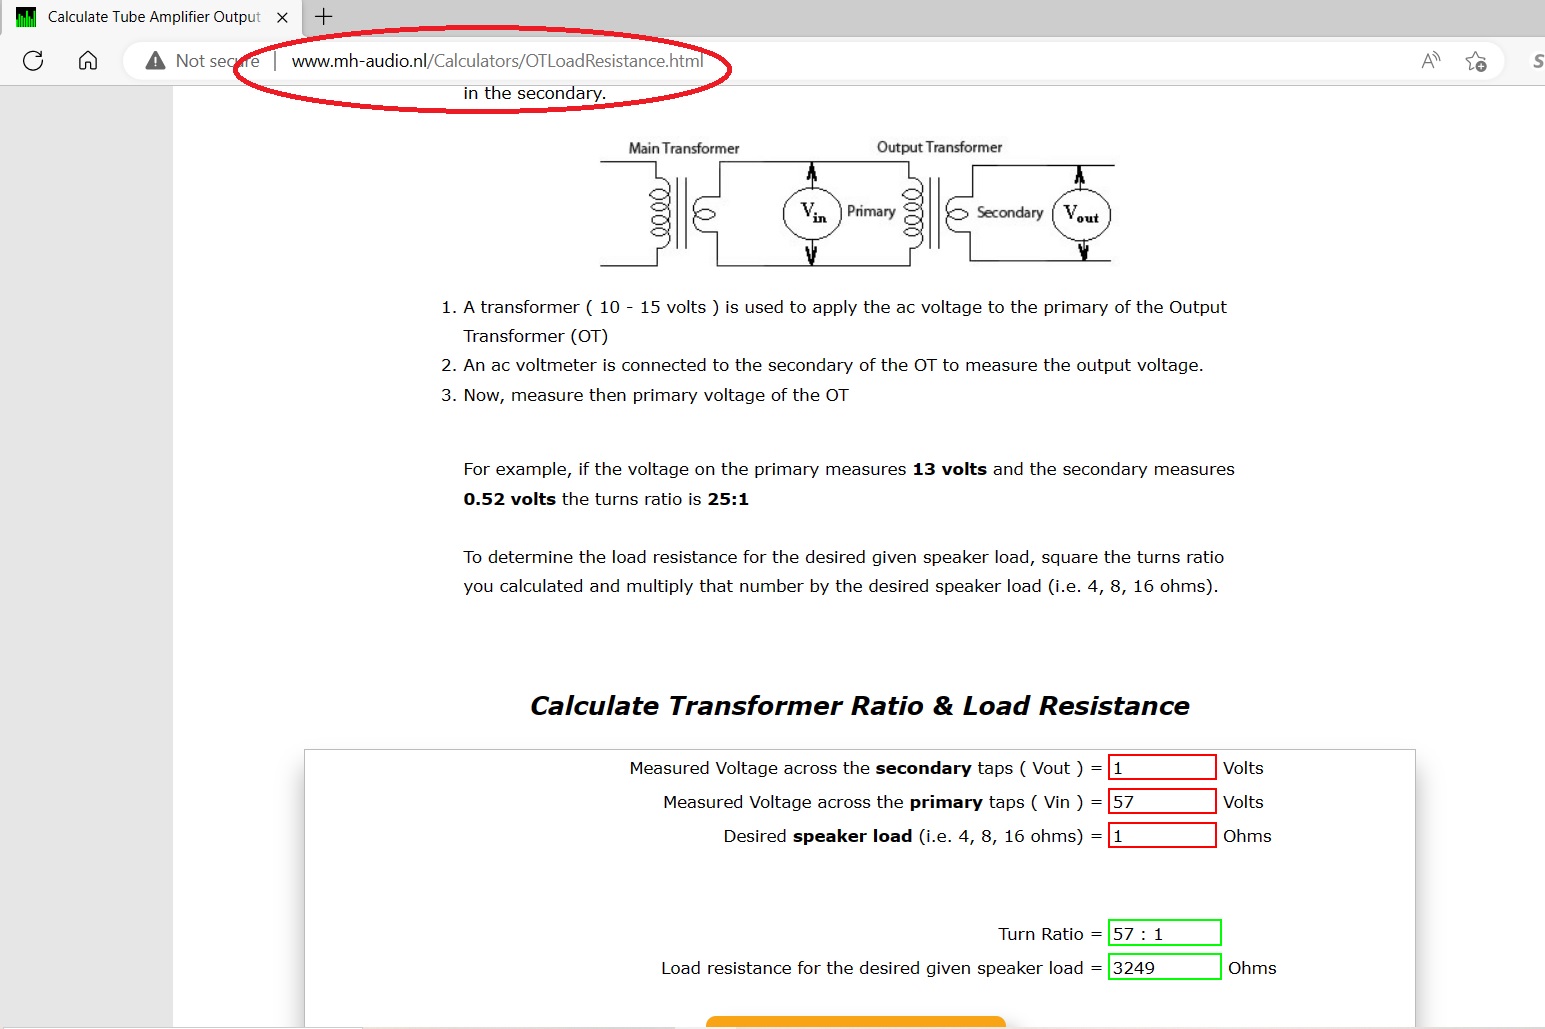Click the Load resistance result field 3249

click(1164, 967)
